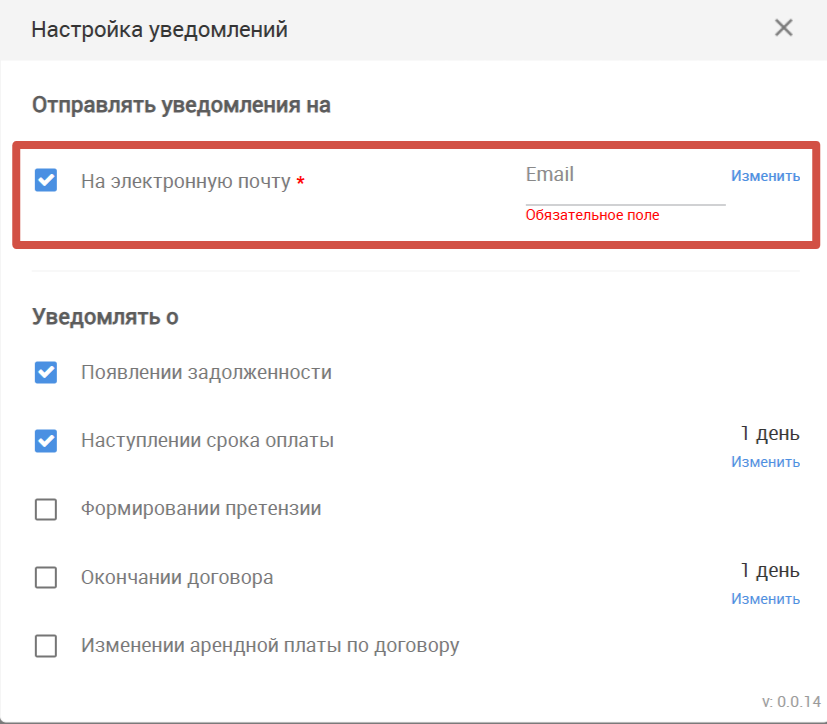Enable the Формировании претензии checkbox
The image size is (827, 724).
click(x=46, y=509)
